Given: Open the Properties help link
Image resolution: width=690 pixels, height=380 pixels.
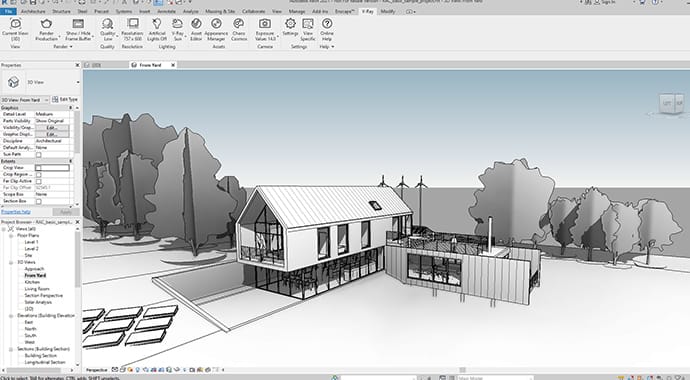Looking at the screenshot, I should point(16,212).
